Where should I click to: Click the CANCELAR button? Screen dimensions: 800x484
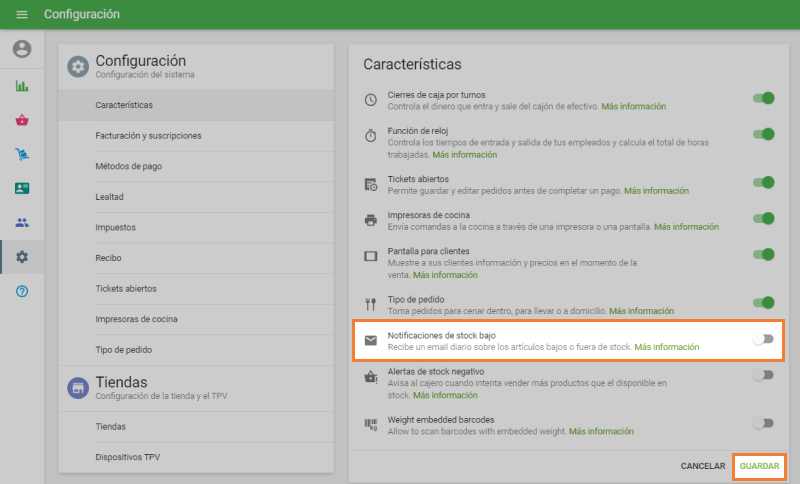[702, 466]
